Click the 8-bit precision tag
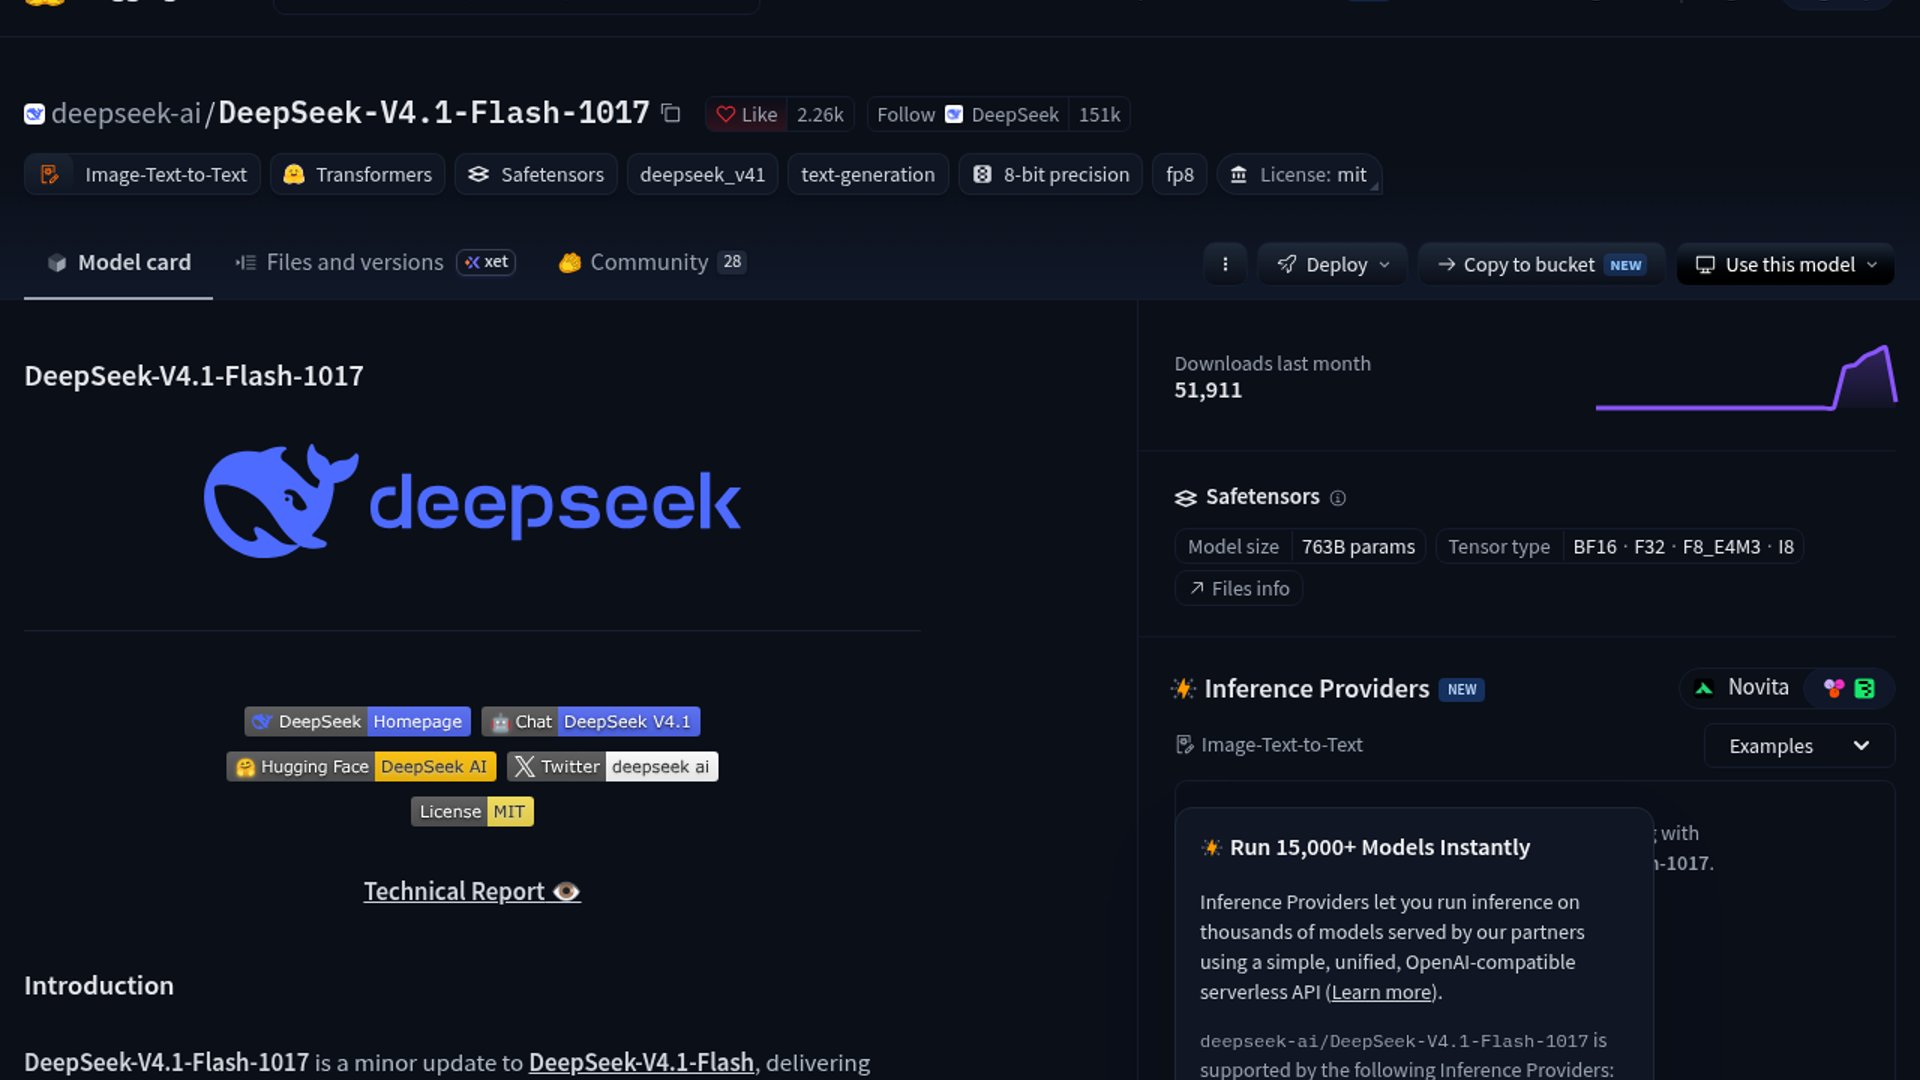Viewport: 1920px width, 1080px height. tap(1050, 175)
